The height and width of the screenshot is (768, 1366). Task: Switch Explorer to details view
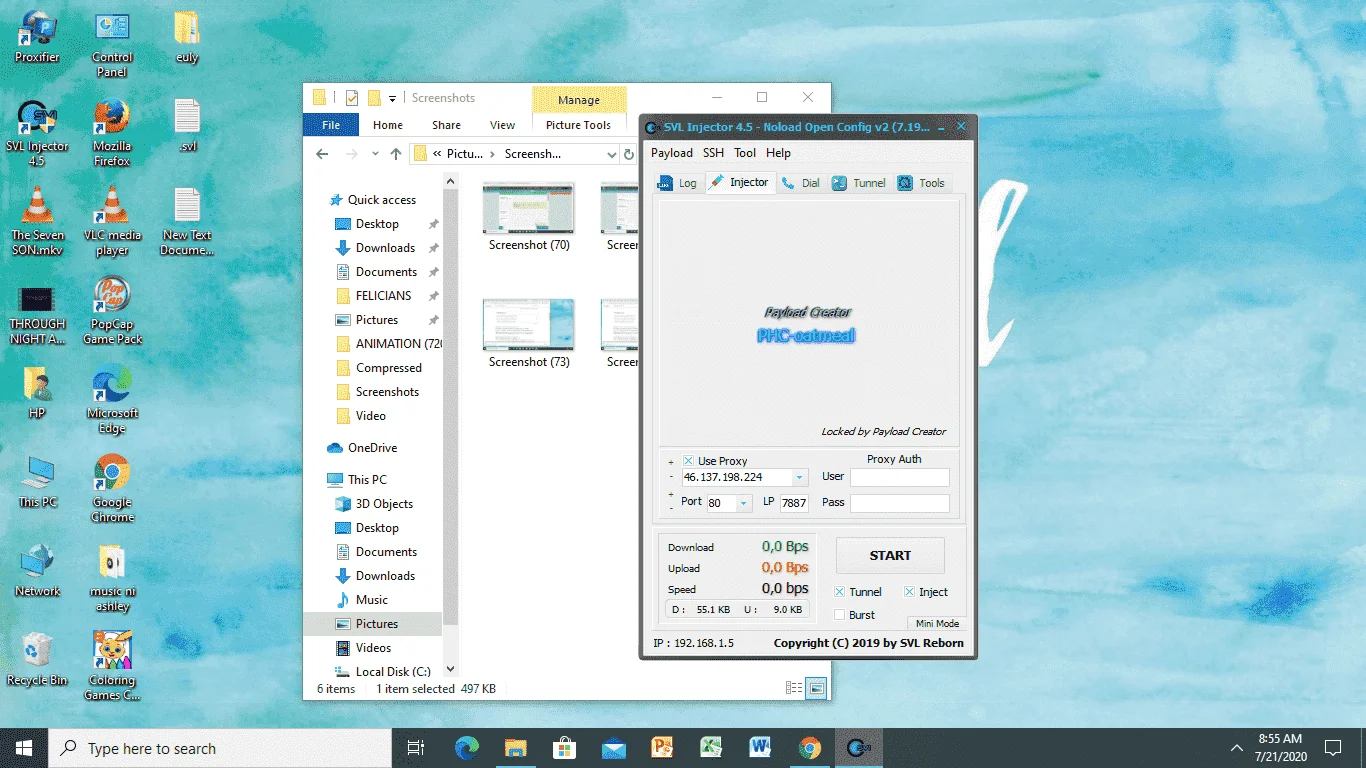click(794, 688)
